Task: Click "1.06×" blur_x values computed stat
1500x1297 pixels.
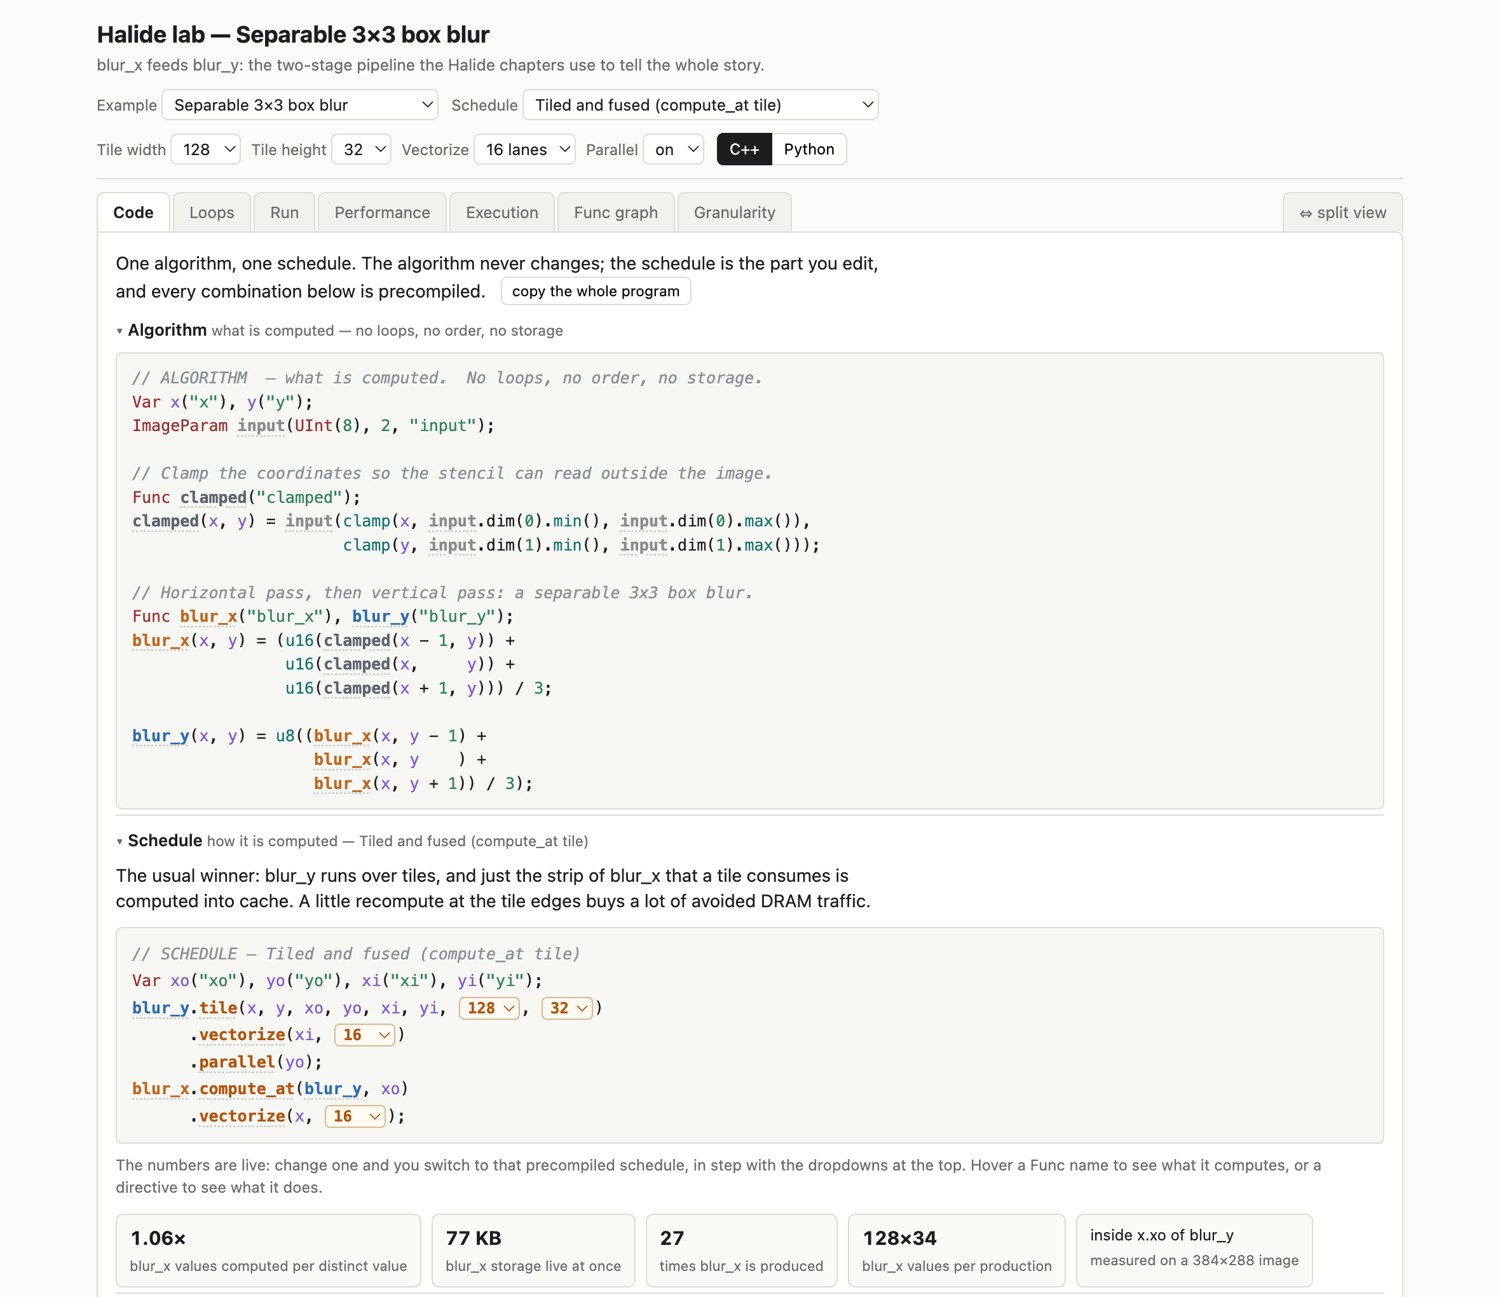Action: point(268,1250)
